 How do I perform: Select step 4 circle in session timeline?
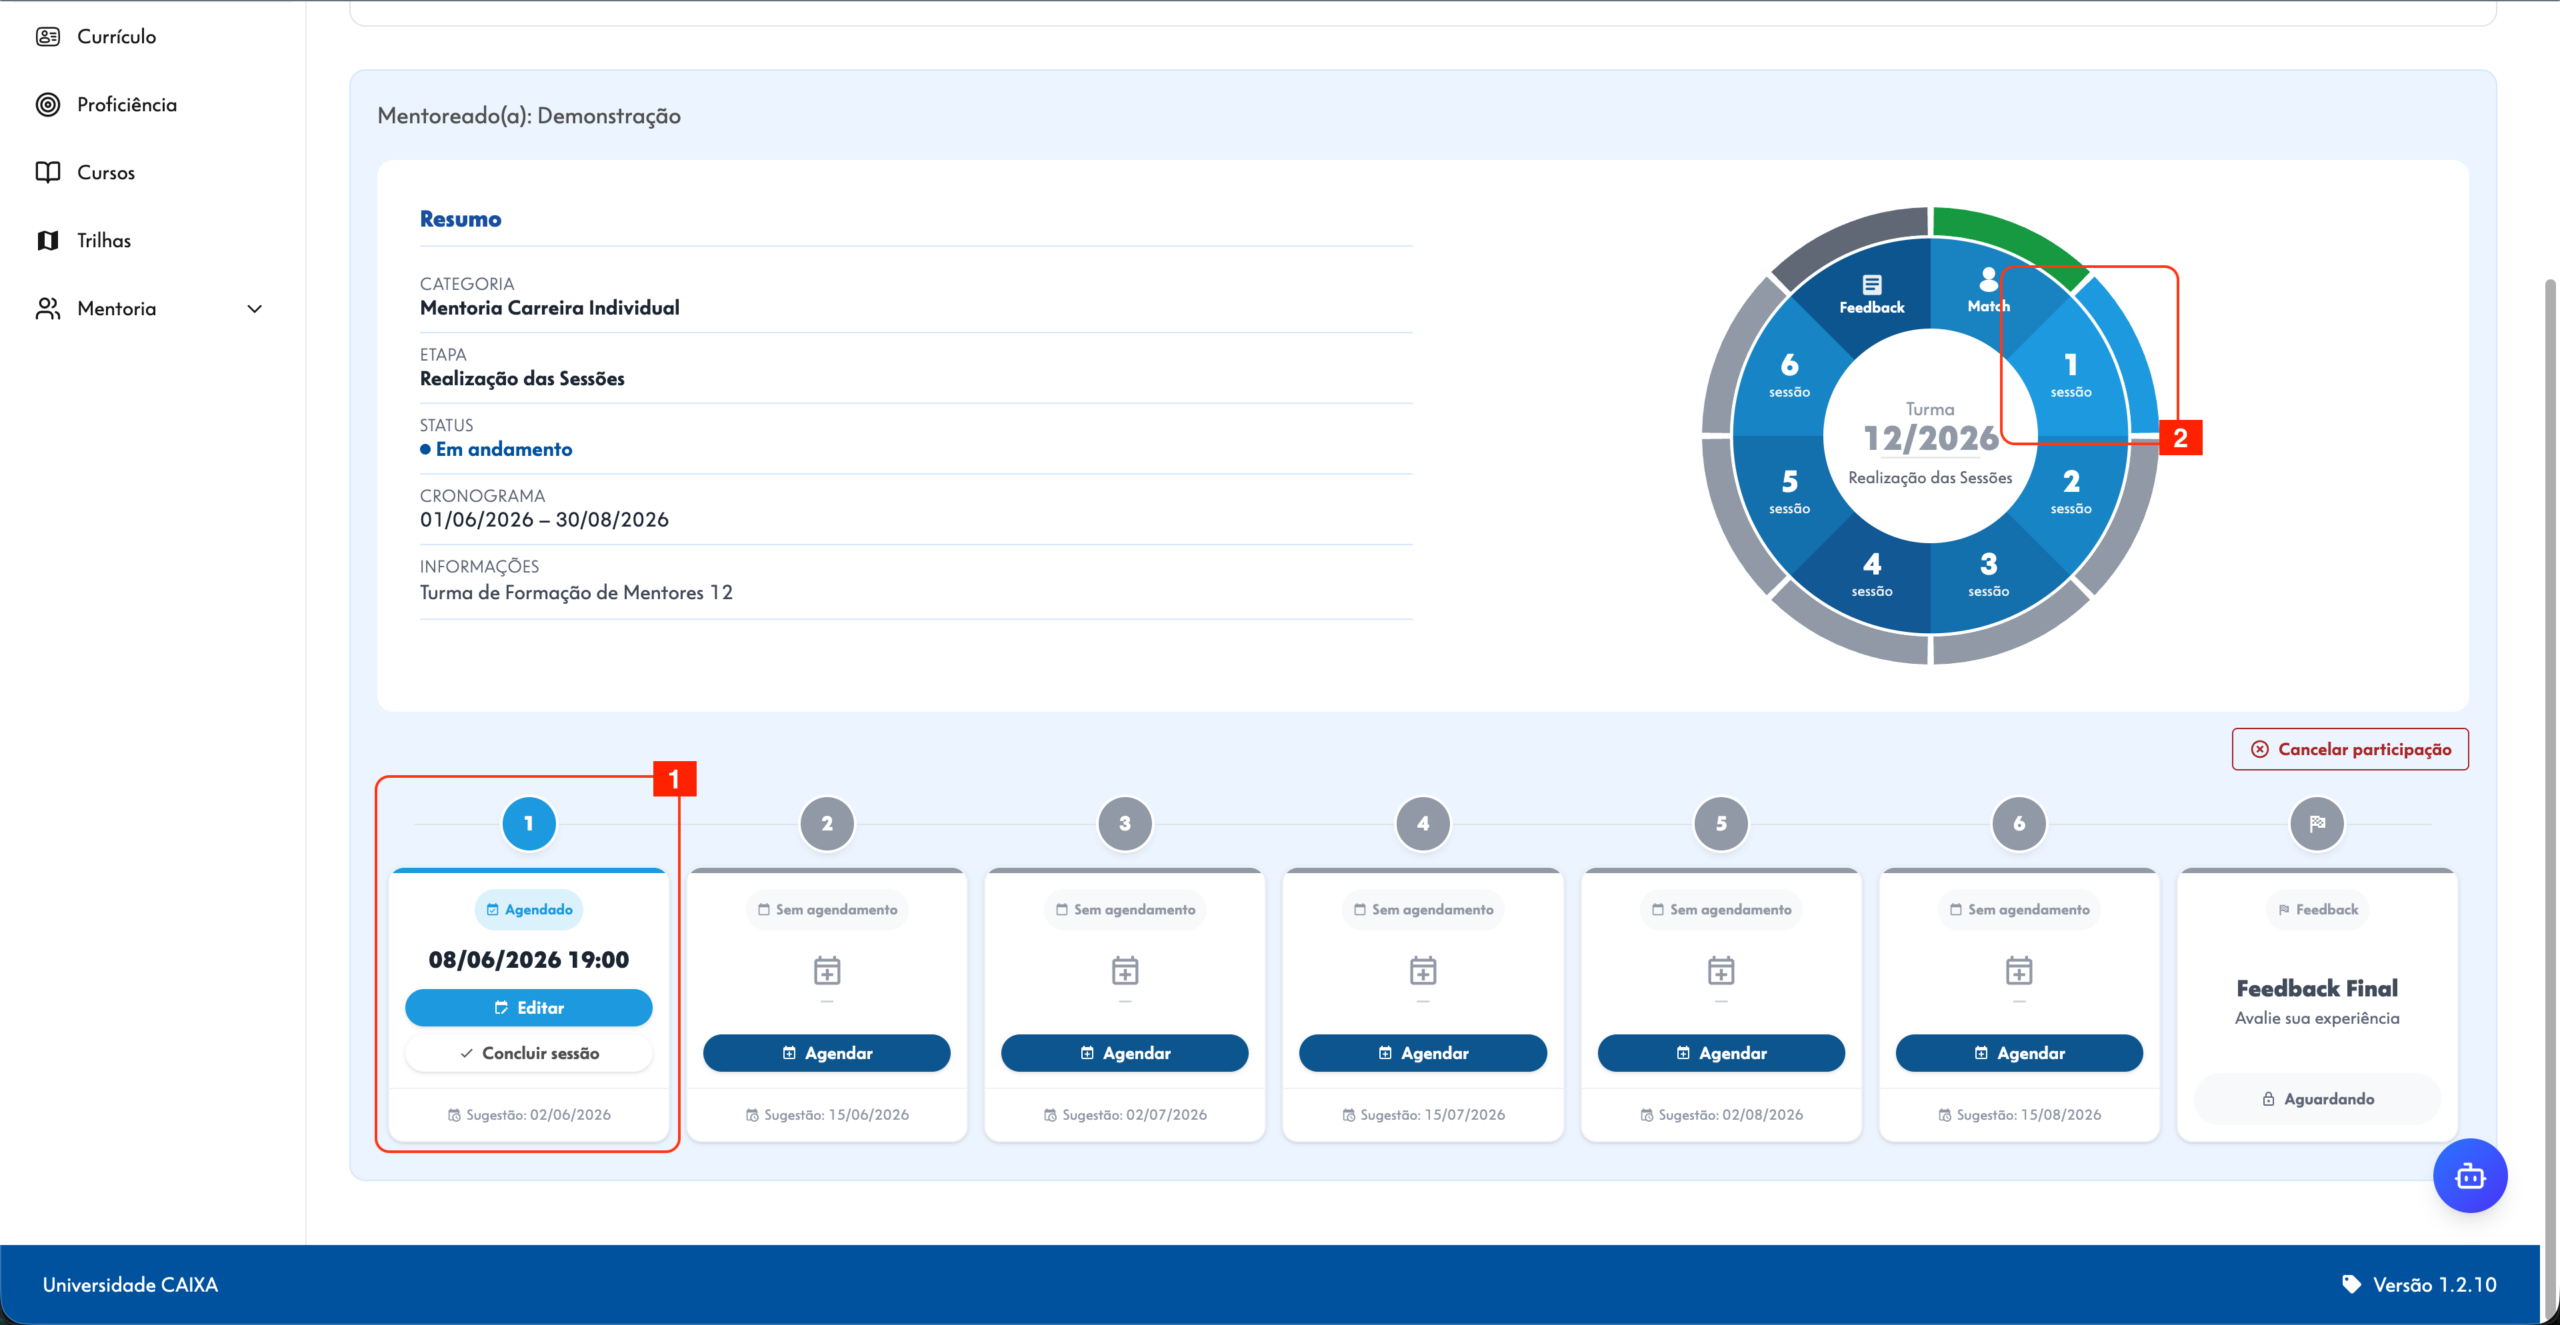coord(1422,824)
